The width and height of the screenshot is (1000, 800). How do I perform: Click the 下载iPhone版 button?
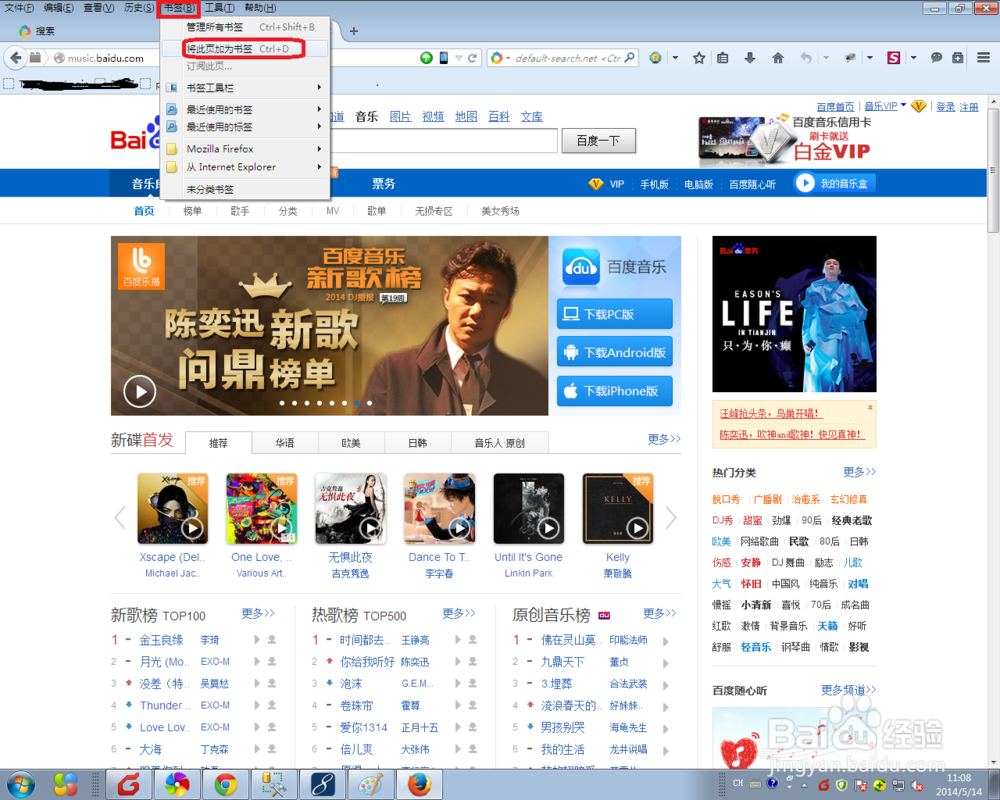tap(615, 390)
